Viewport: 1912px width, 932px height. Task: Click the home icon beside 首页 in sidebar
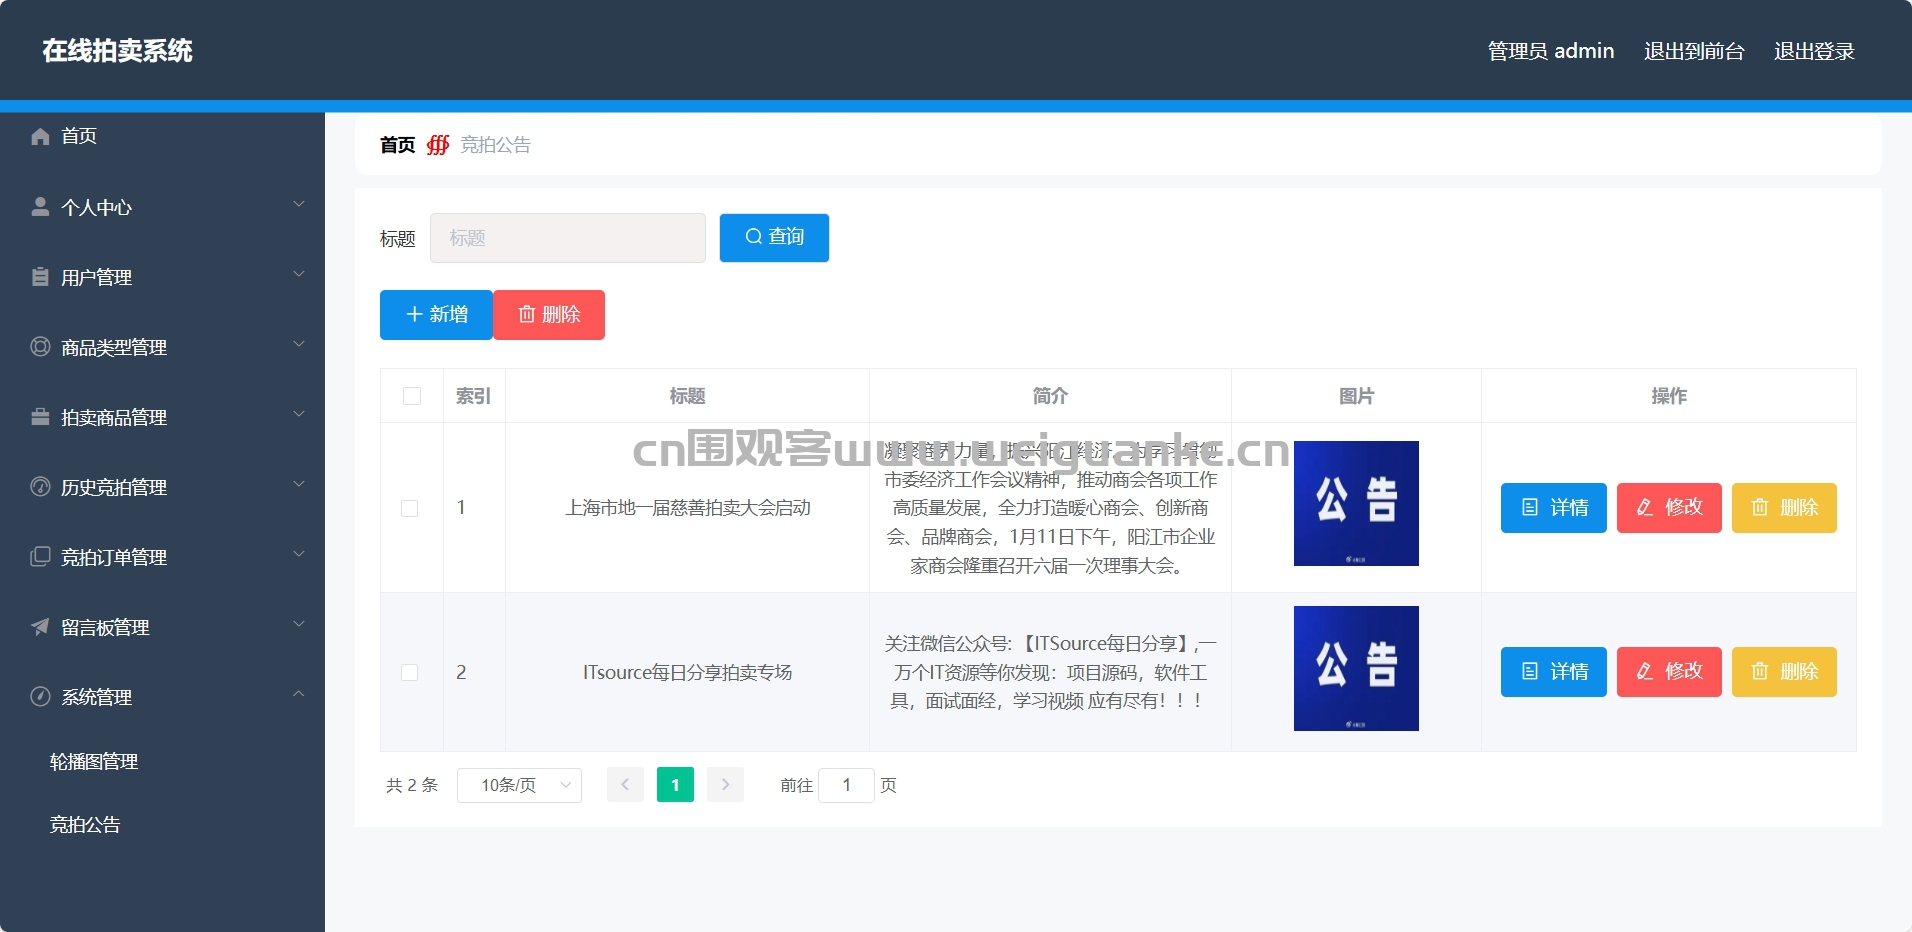click(x=40, y=136)
